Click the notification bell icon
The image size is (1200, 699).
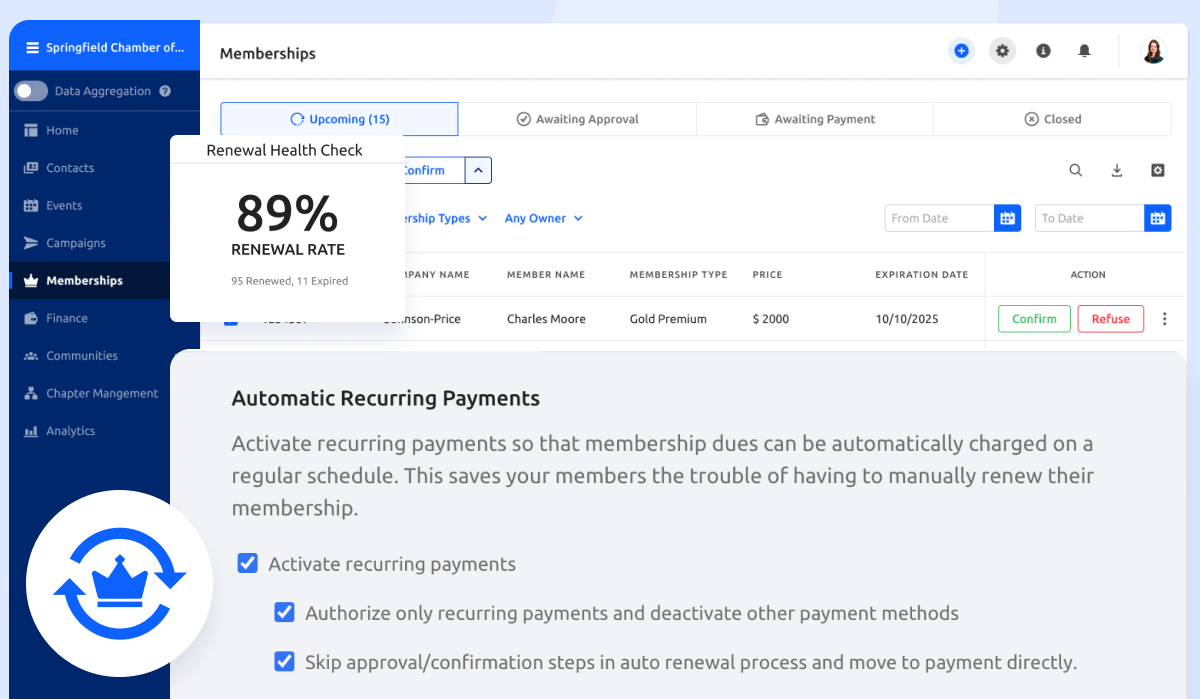point(1084,51)
